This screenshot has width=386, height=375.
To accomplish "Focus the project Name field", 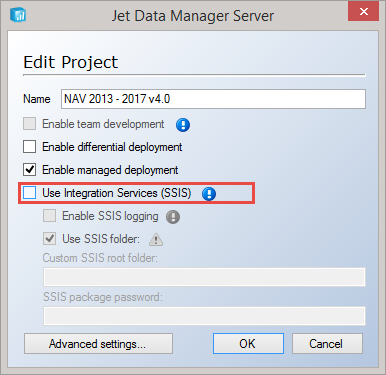I will click(x=213, y=99).
